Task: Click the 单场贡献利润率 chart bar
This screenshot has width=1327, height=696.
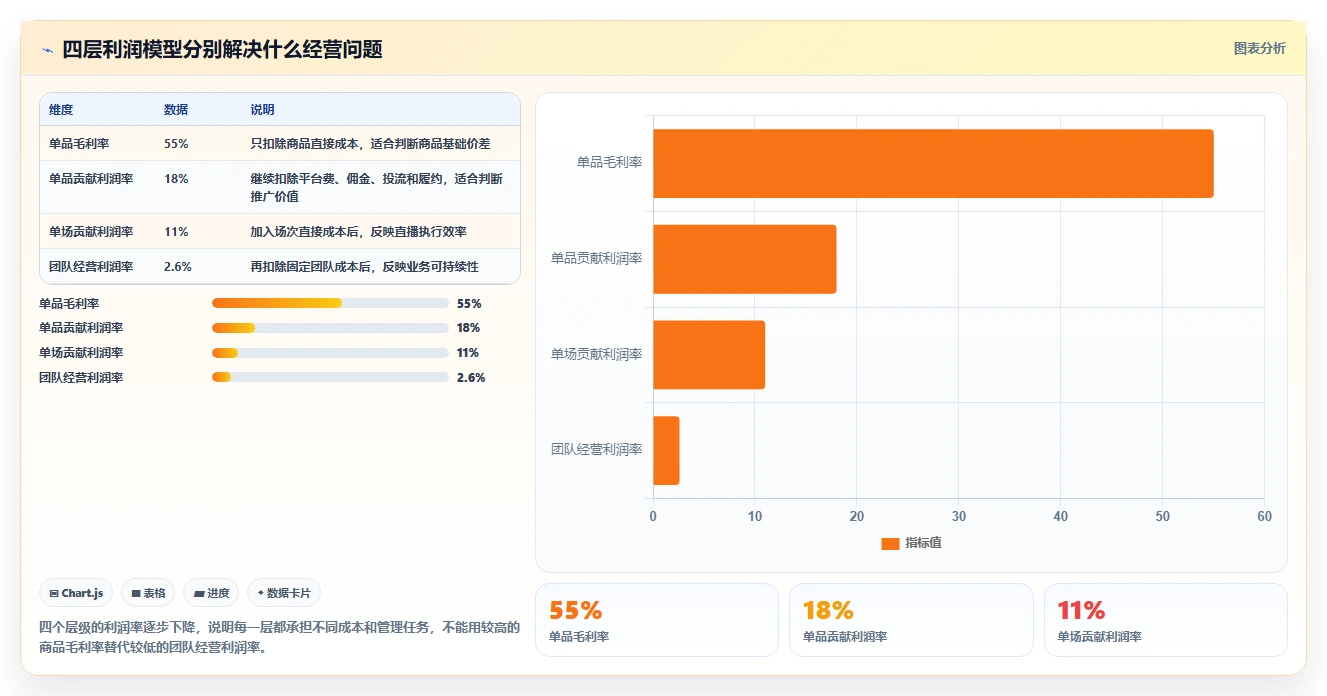Action: [x=709, y=355]
